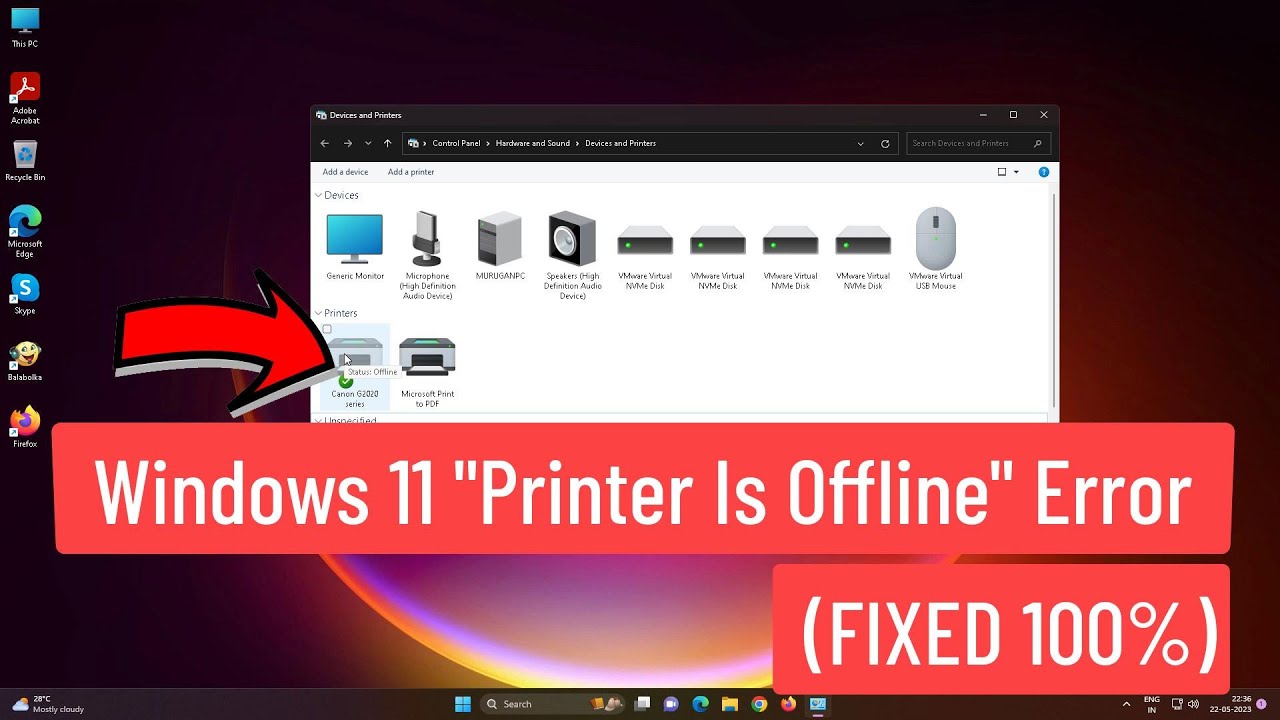Open This PC desktop icon
This screenshot has height=720, width=1280.
point(25,28)
